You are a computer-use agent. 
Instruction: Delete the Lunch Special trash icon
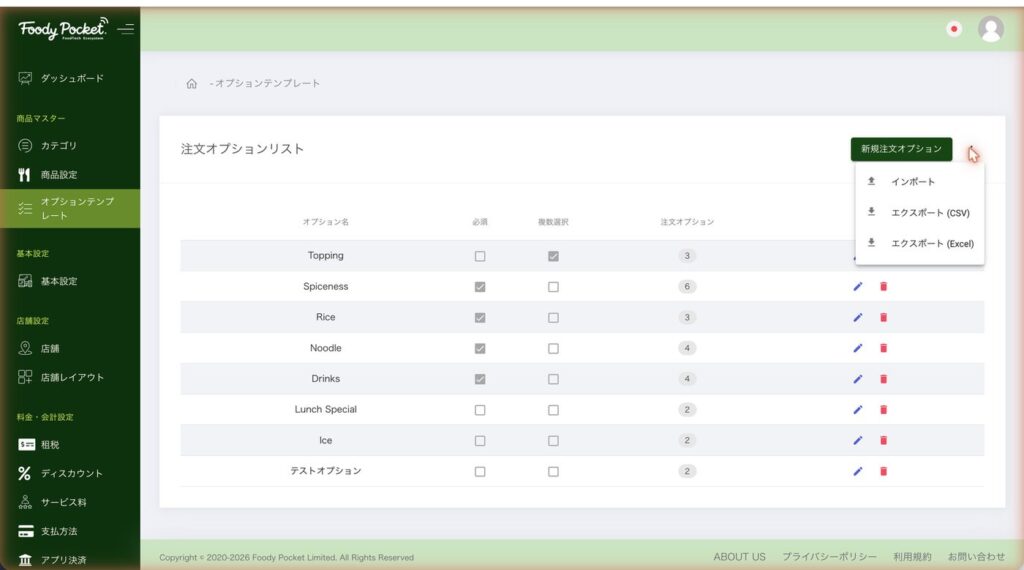point(884,409)
